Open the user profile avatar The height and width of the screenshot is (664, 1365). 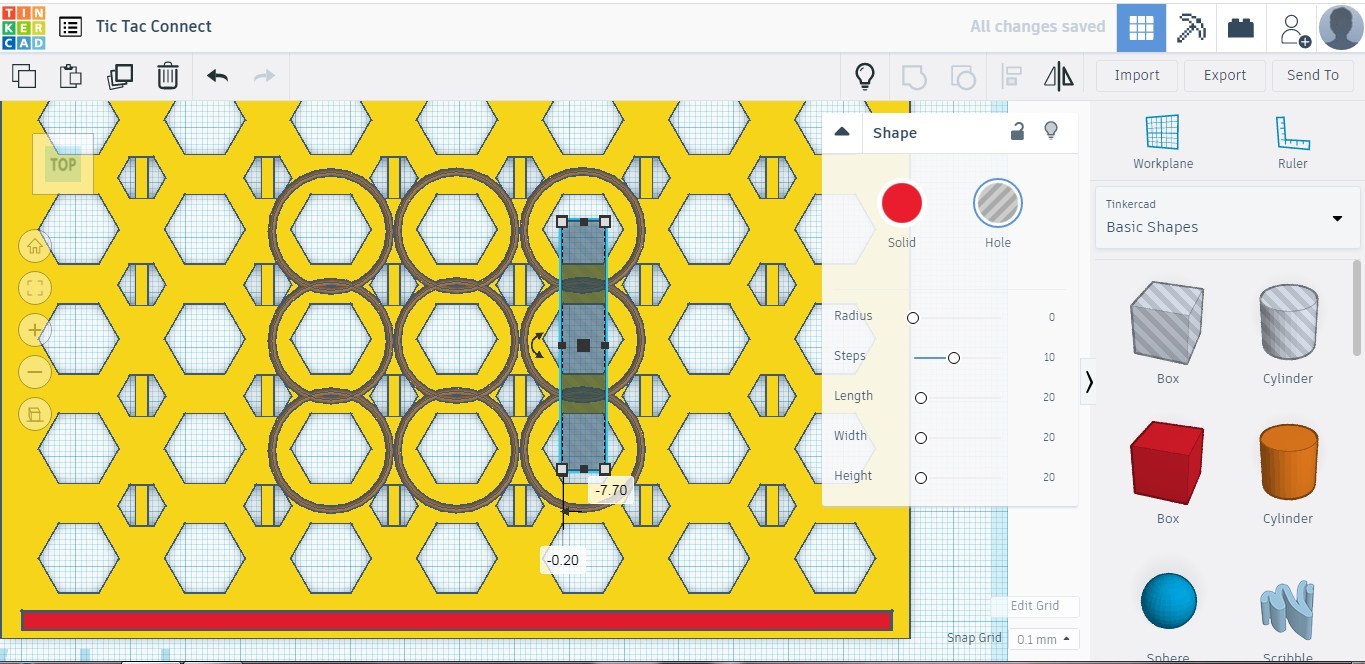tap(1341, 27)
